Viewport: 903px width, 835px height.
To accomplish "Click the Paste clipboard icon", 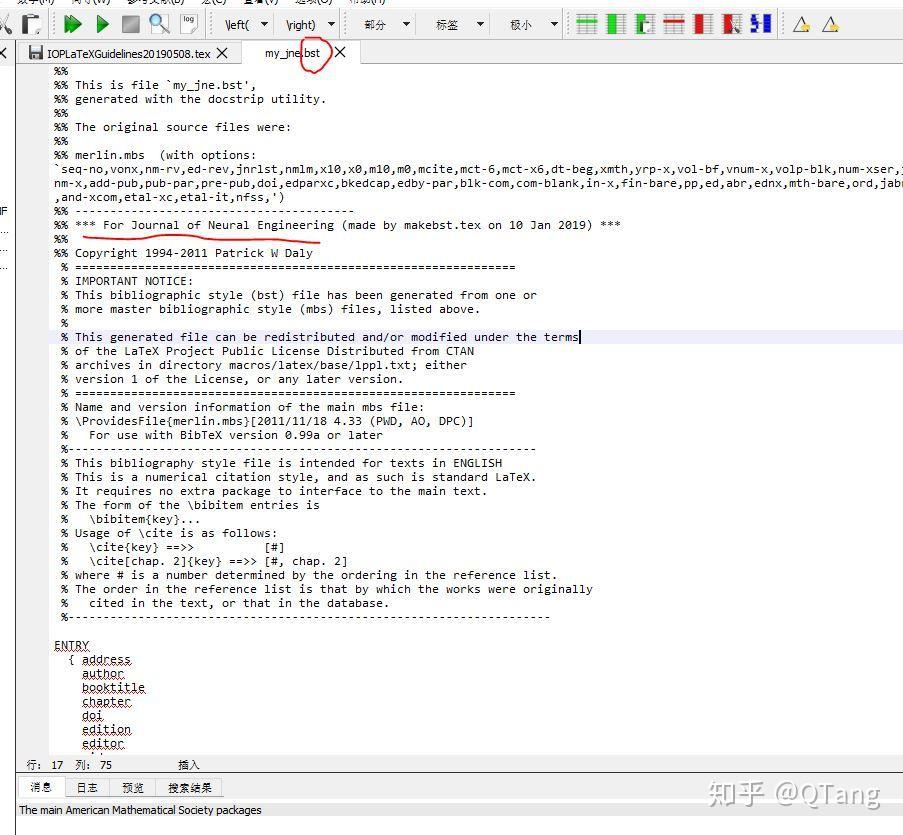I will [31, 24].
